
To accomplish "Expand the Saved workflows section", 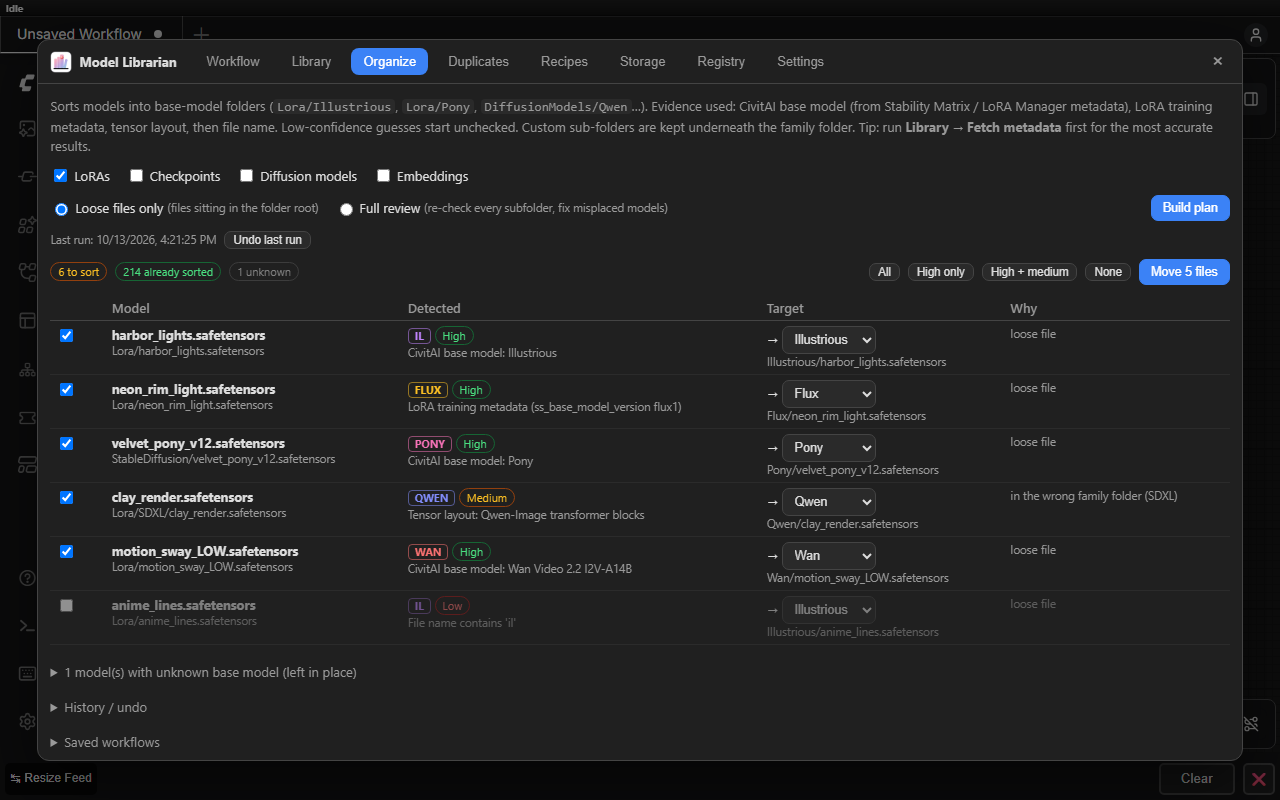I will coord(105,742).
